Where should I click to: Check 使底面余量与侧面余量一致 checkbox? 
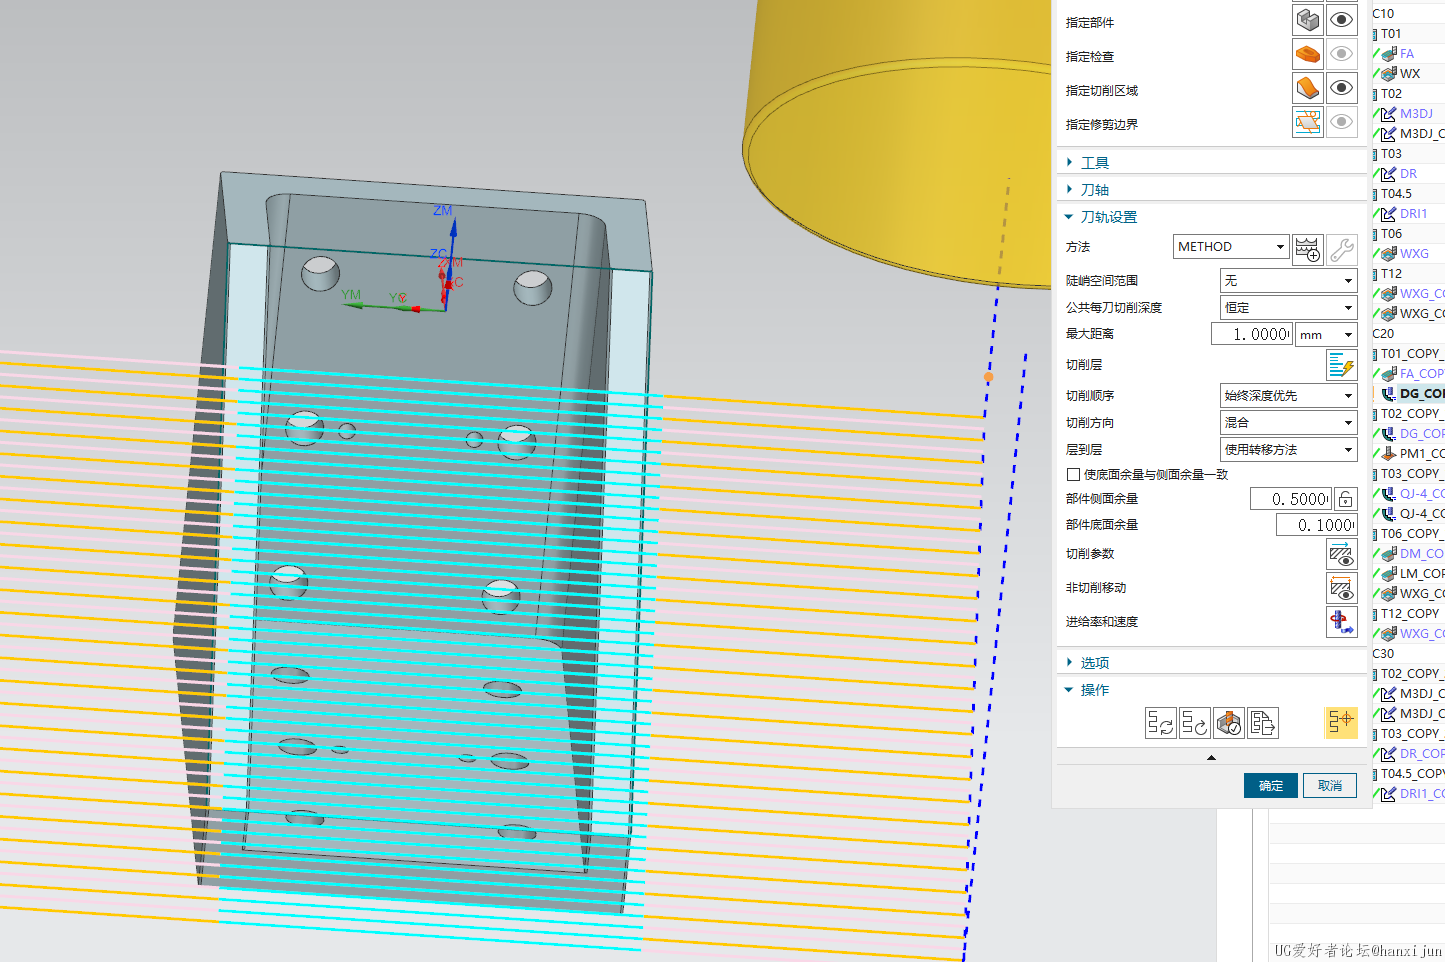[x=1073, y=475]
